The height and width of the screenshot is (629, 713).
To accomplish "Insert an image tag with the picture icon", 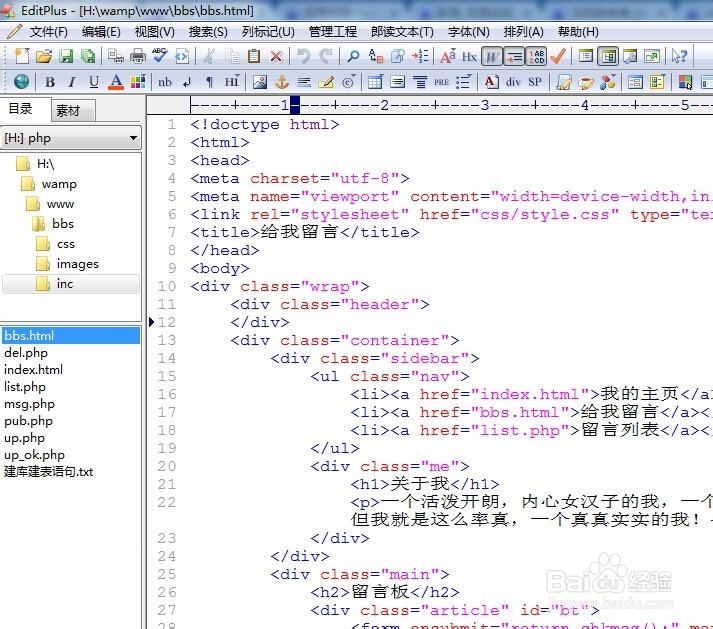I will point(260,82).
